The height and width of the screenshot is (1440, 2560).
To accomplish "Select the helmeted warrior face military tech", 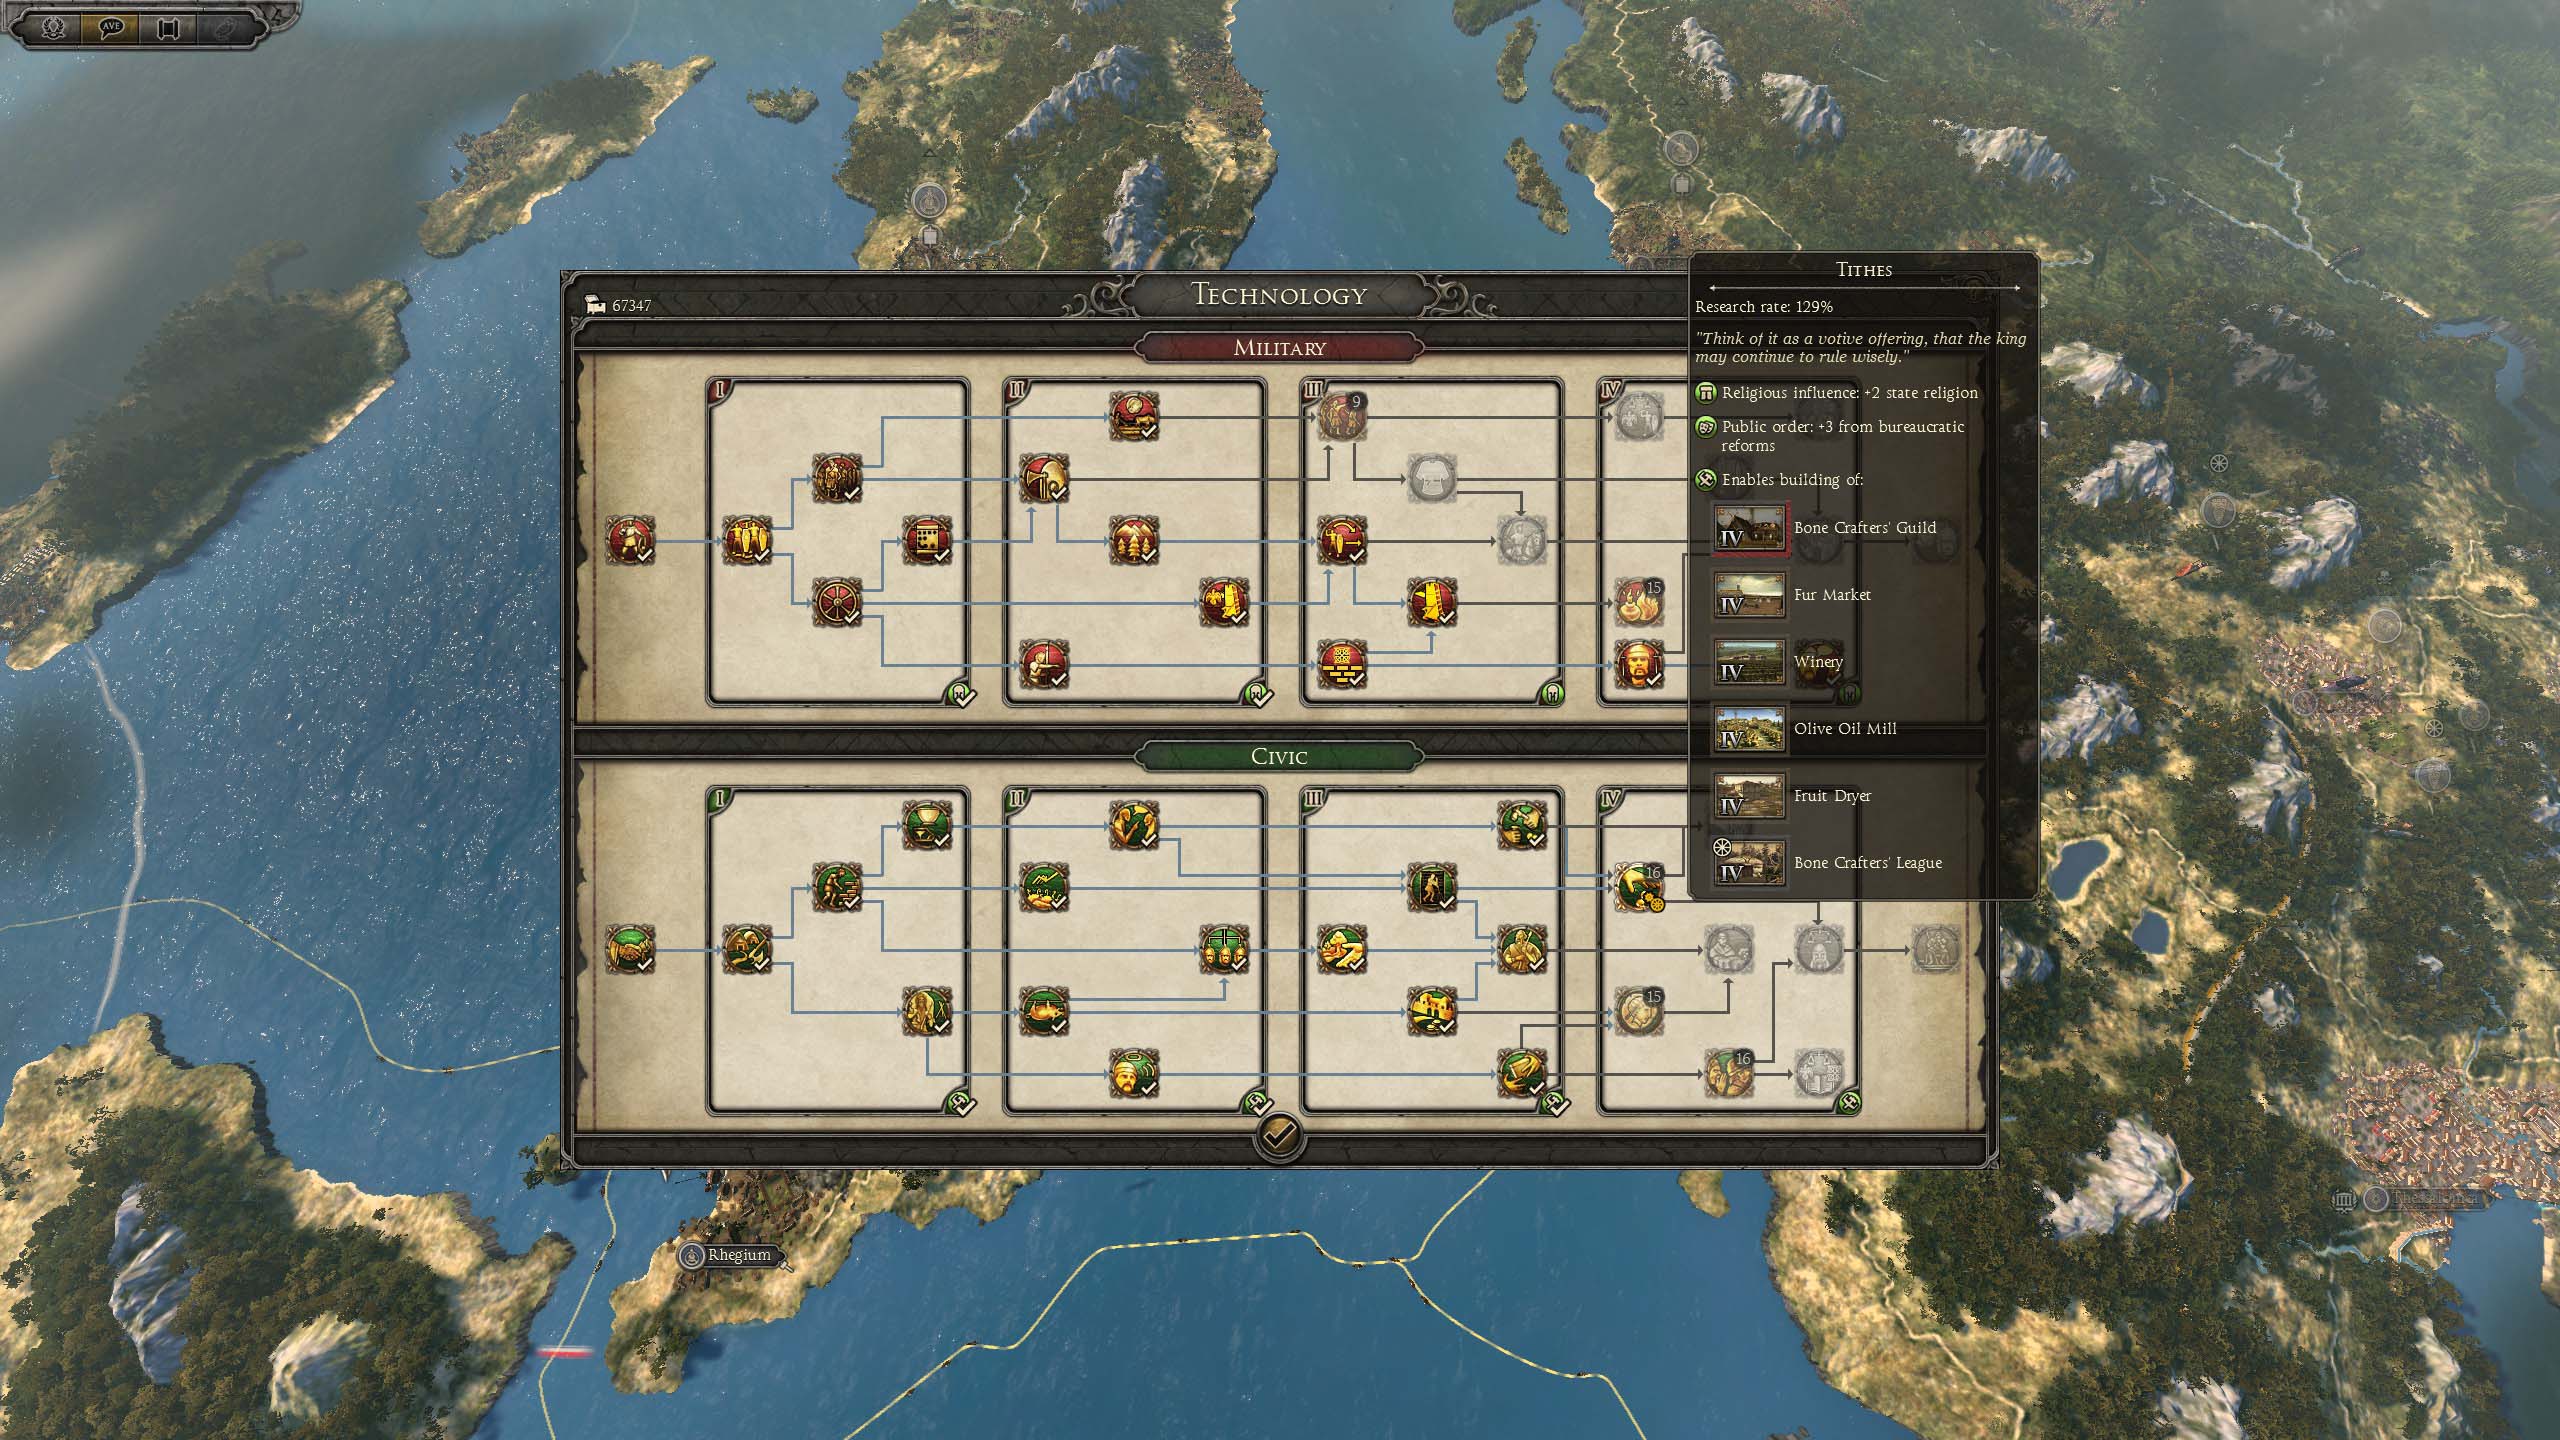I will coord(1639,665).
